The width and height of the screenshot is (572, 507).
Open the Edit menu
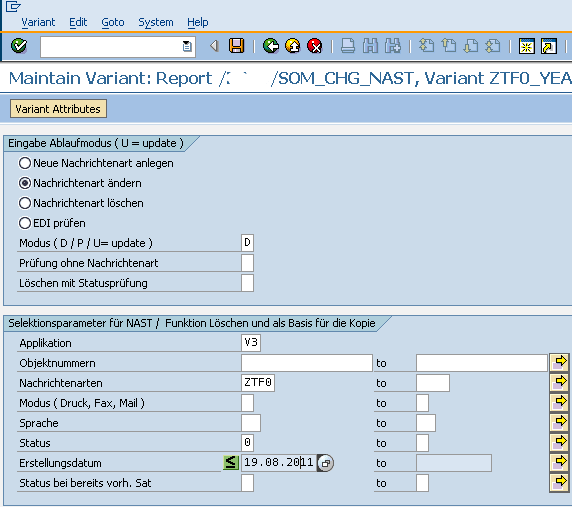coord(78,22)
